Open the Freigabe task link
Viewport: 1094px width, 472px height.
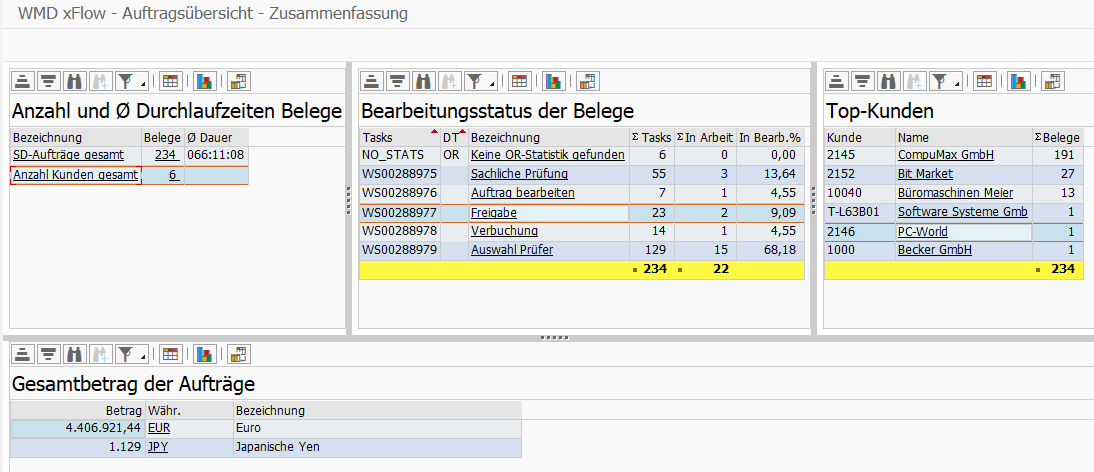pyautogui.click(x=494, y=213)
